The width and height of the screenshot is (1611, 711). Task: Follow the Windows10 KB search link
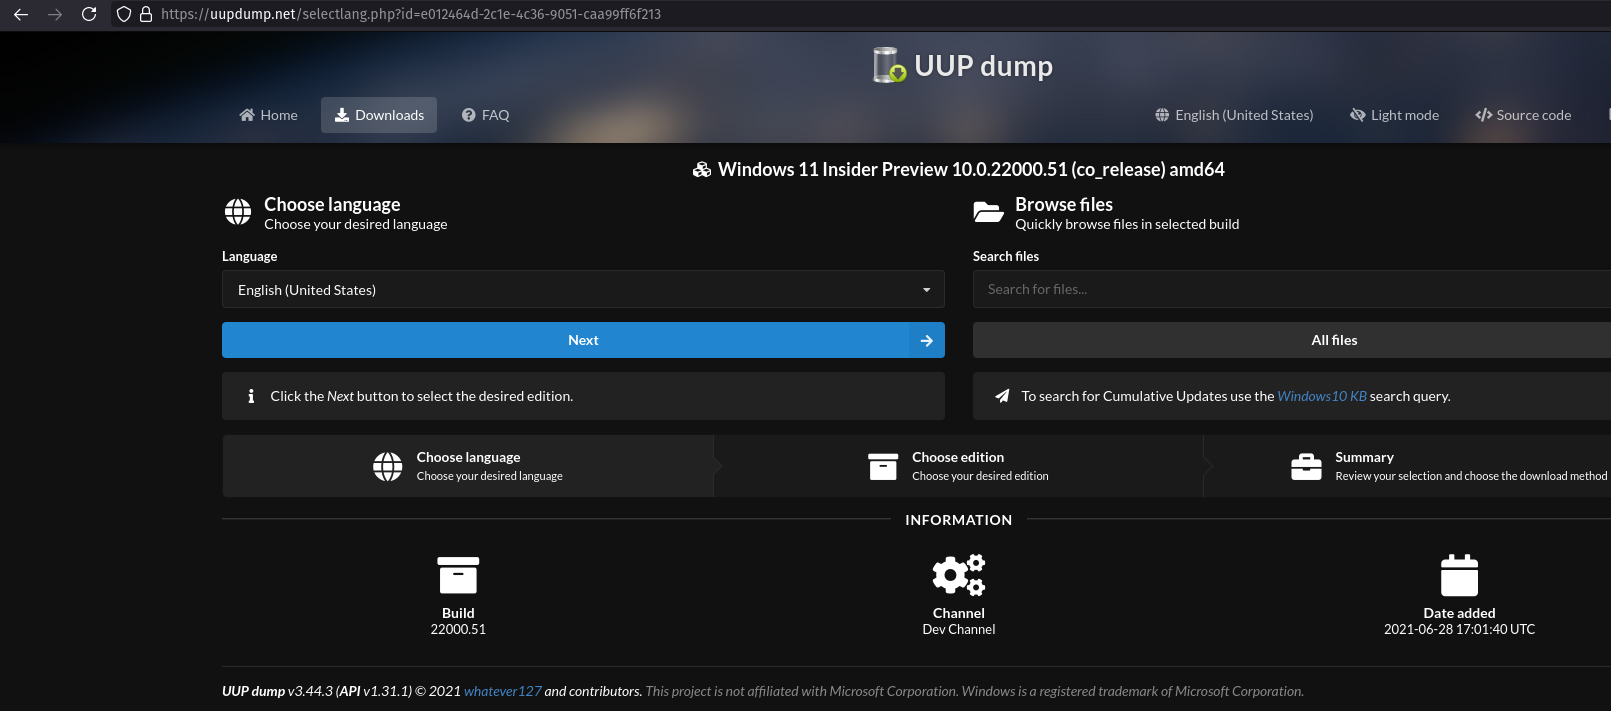click(1321, 396)
